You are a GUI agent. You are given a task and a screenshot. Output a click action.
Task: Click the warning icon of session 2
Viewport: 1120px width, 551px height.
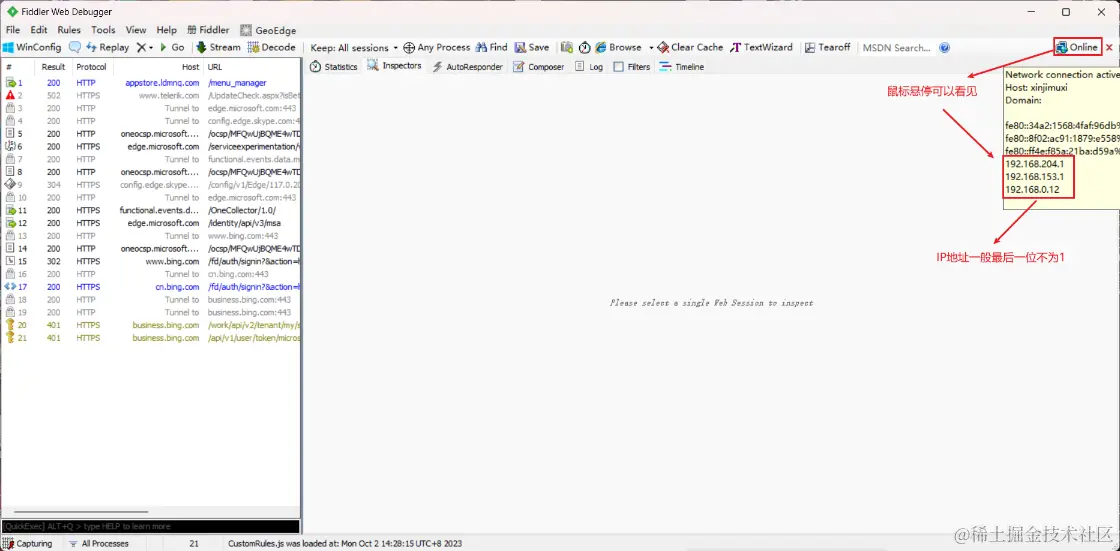(10, 95)
